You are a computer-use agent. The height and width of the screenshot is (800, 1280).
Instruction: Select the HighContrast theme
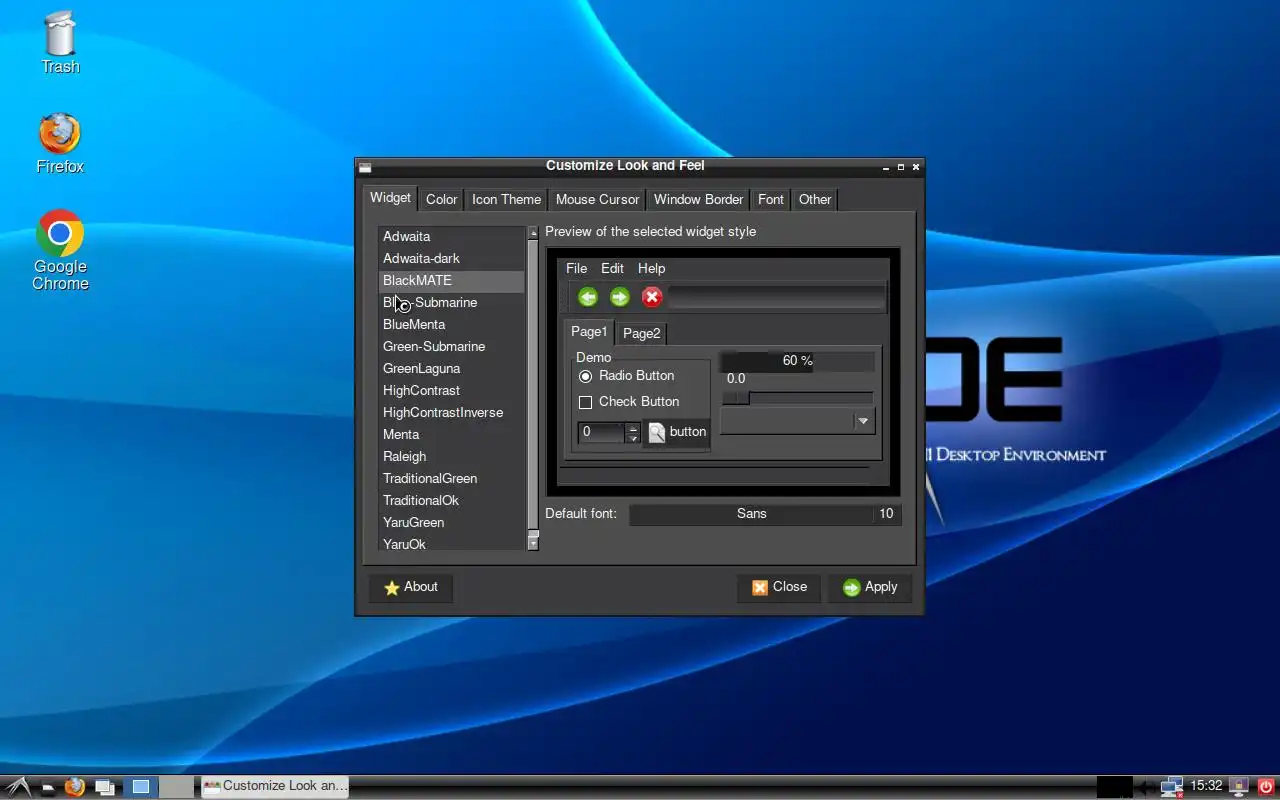(x=451, y=391)
